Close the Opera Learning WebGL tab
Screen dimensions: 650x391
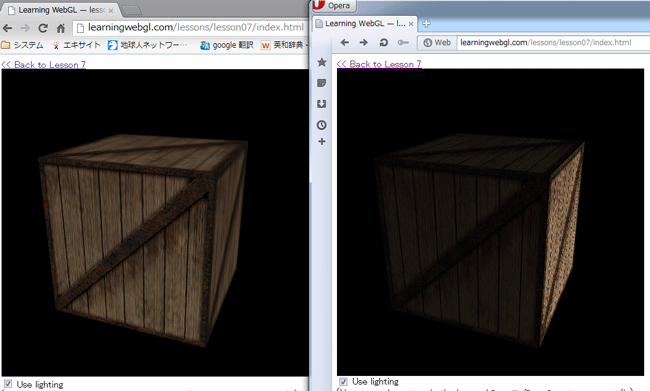click(x=411, y=24)
